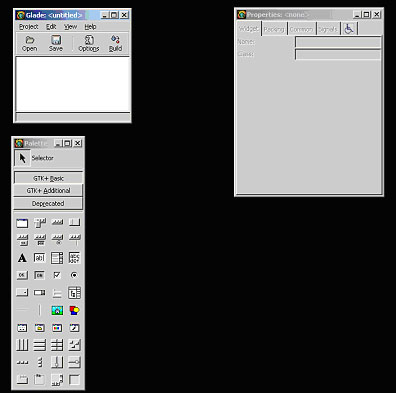This screenshot has height=393, width=396.
Task: Select the Check Button widget icon
Action: coord(57,275)
